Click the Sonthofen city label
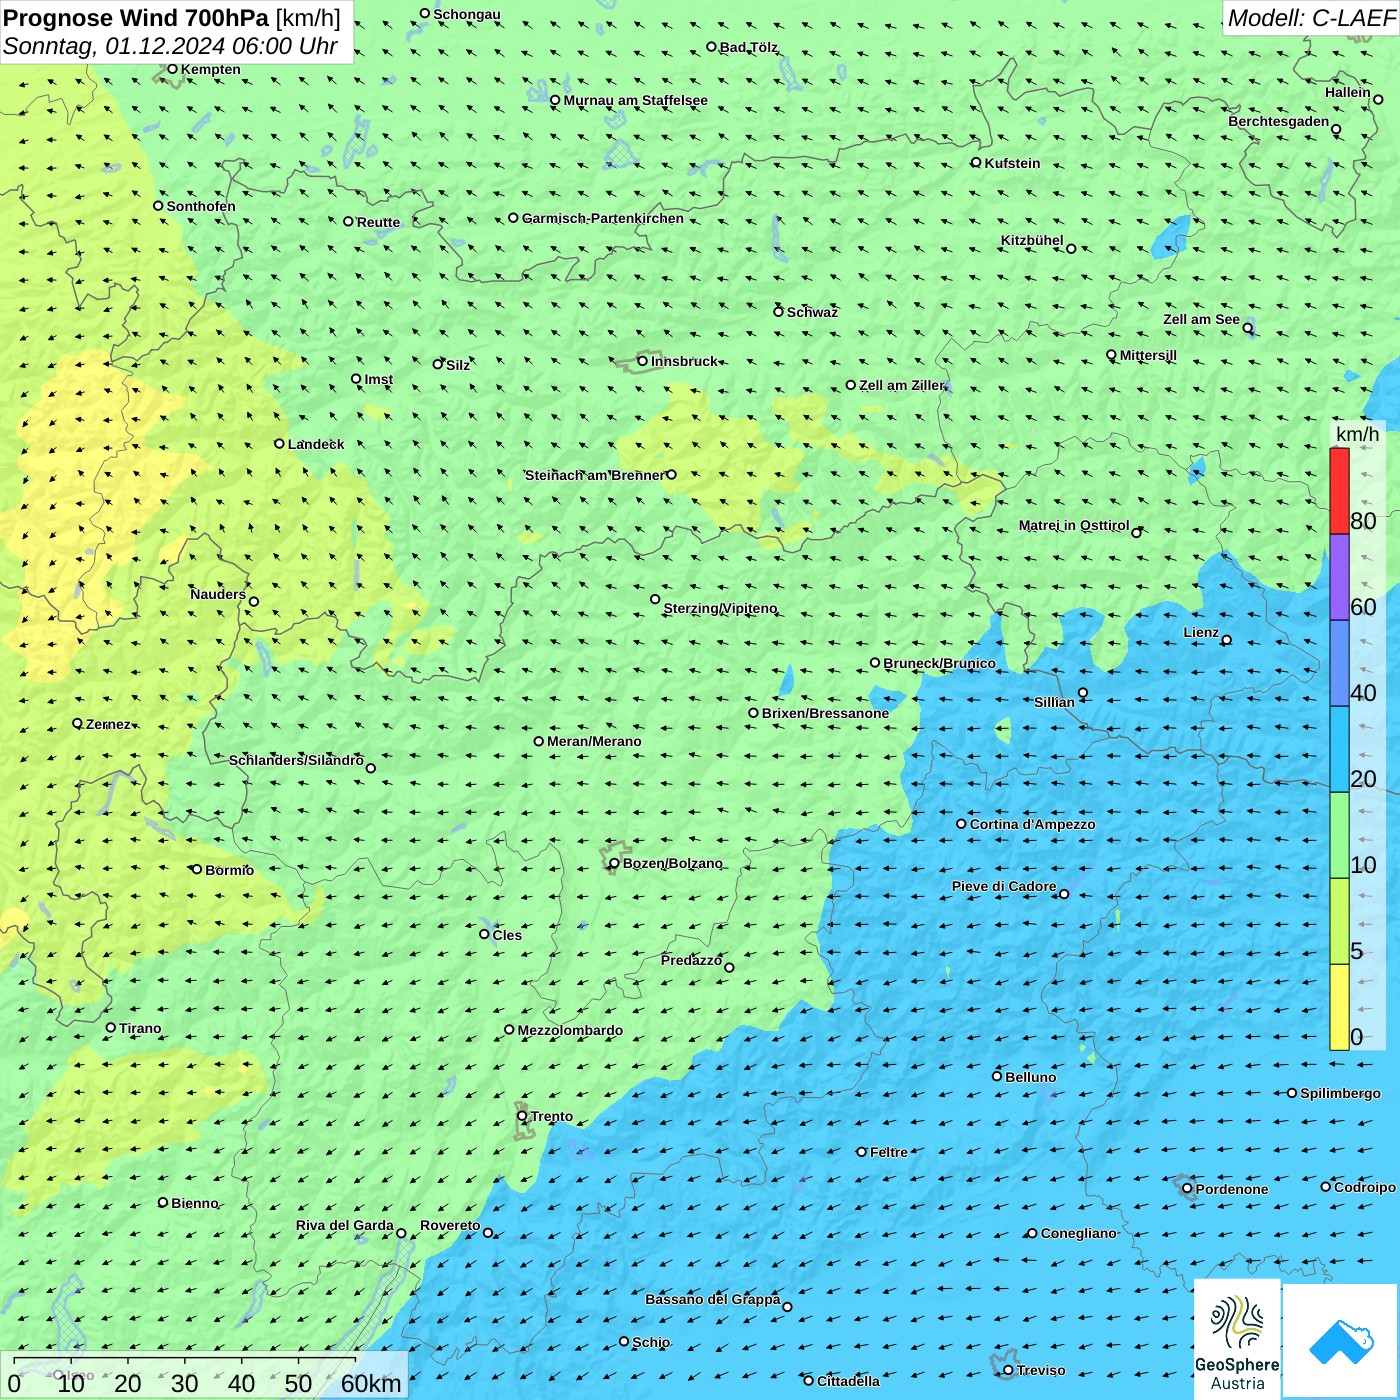1400x1400 pixels. tap(201, 206)
